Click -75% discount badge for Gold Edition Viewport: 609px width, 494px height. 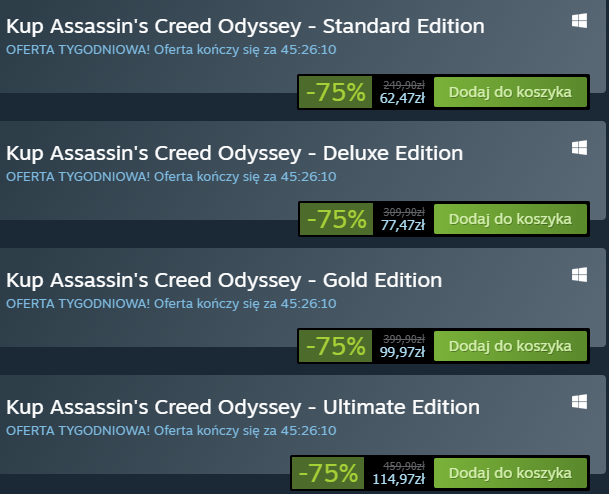pos(336,347)
